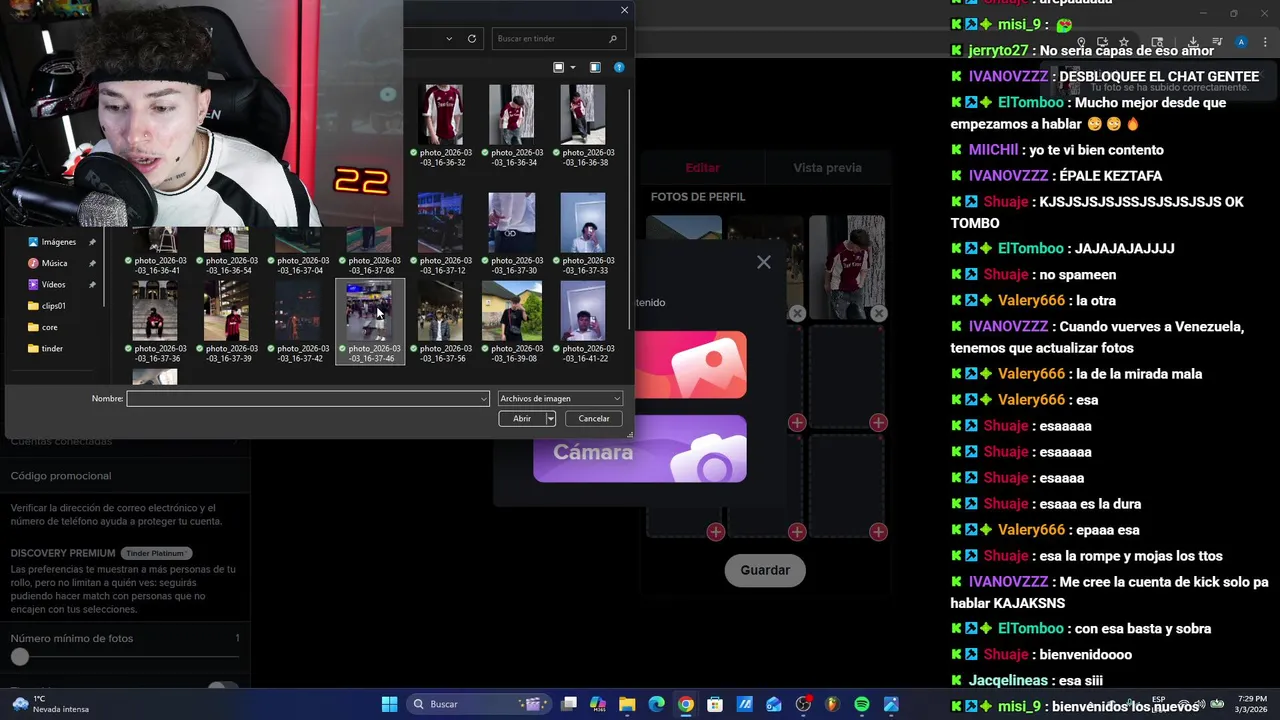
Task: Click the Abrir button
Action: point(522,419)
